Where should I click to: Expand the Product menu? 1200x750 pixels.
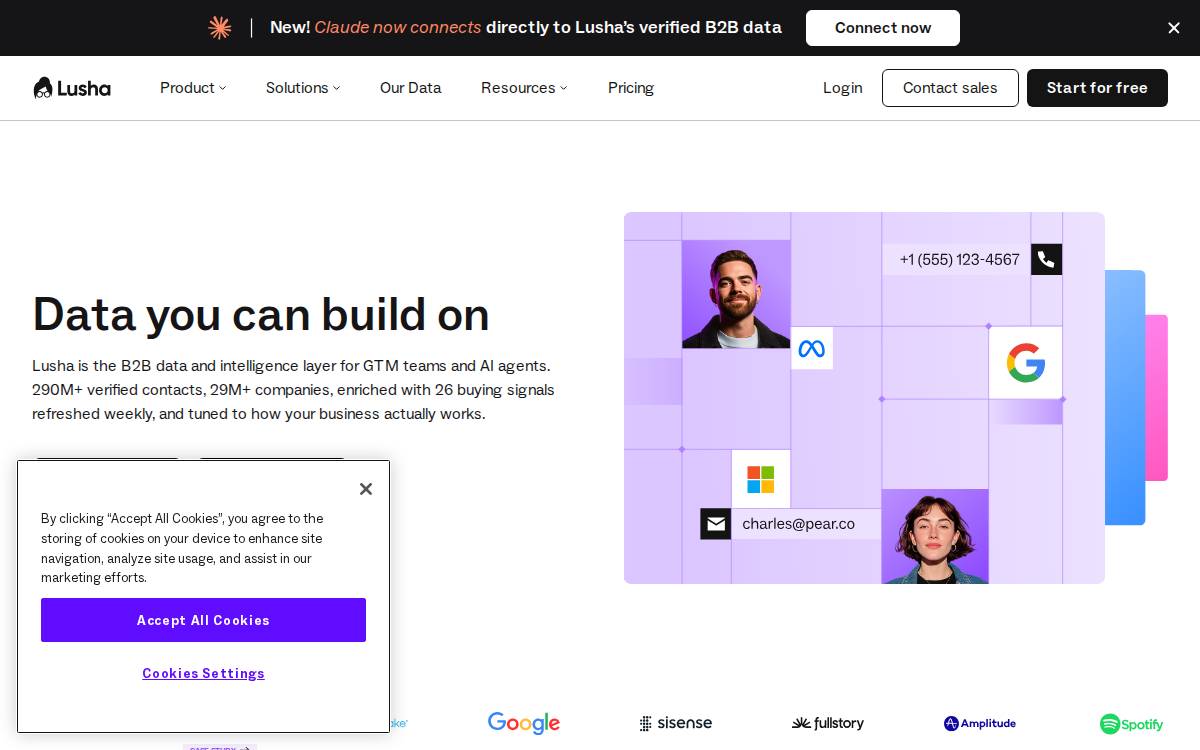[x=193, y=88]
